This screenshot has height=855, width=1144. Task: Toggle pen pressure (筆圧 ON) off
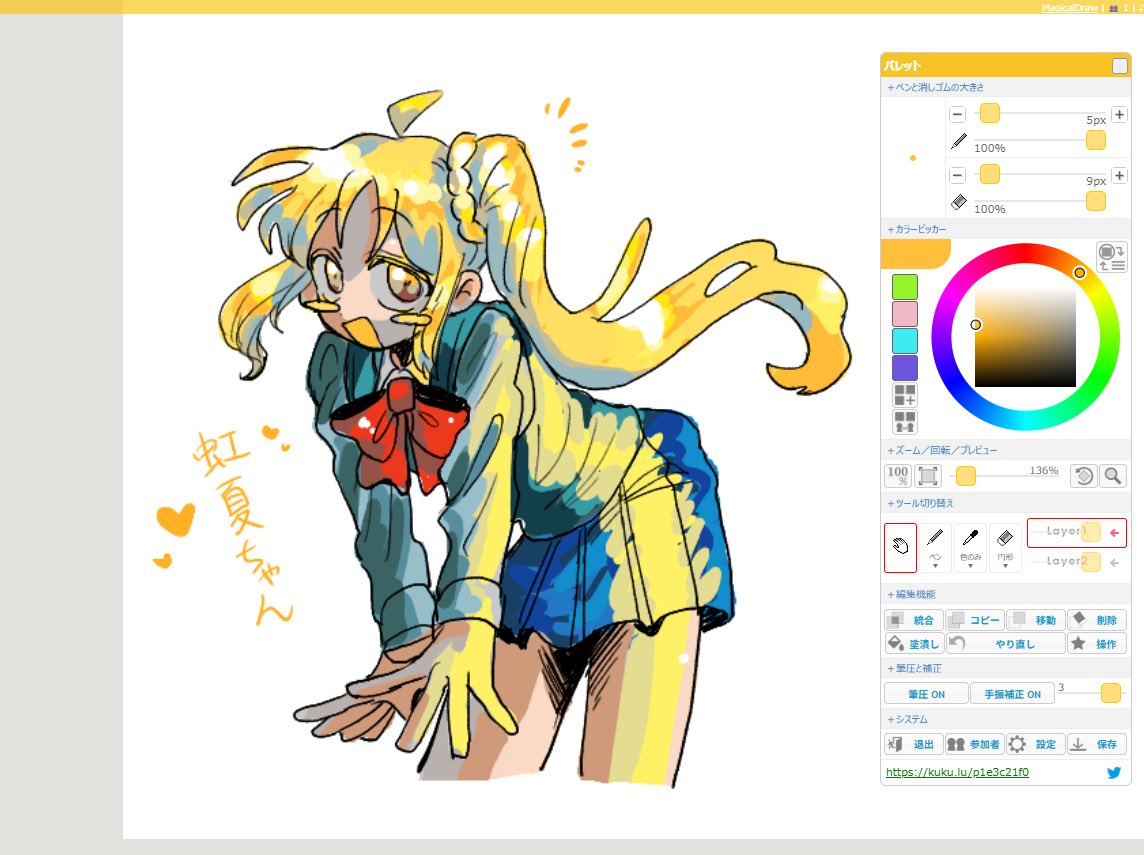coord(925,693)
